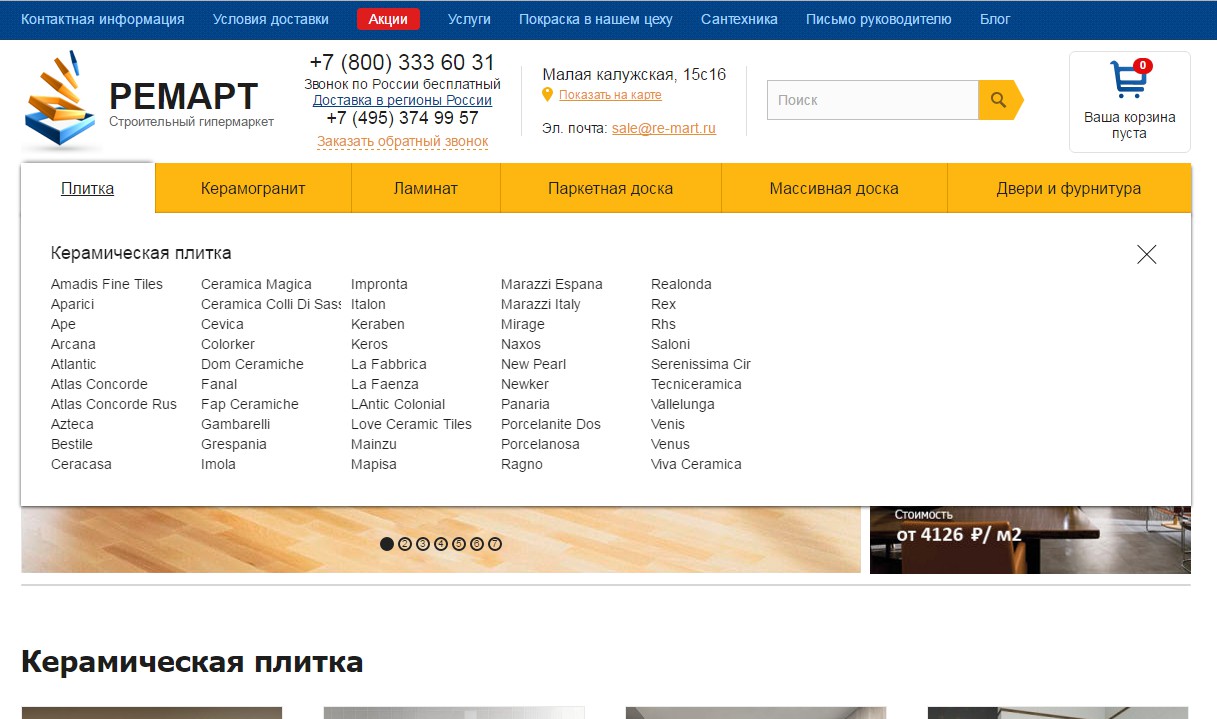Select slider dot number 4
The height and width of the screenshot is (719, 1217).
tap(441, 544)
